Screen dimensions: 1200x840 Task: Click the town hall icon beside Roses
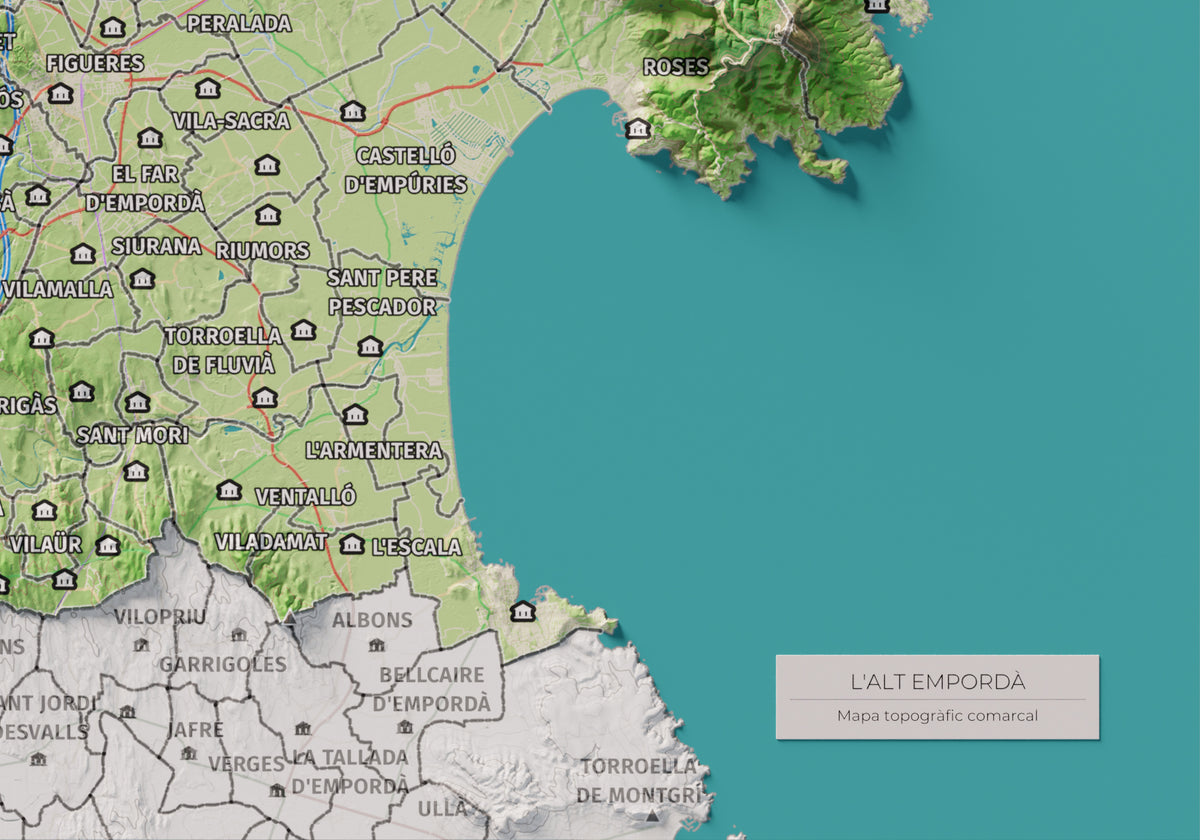[638, 128]
